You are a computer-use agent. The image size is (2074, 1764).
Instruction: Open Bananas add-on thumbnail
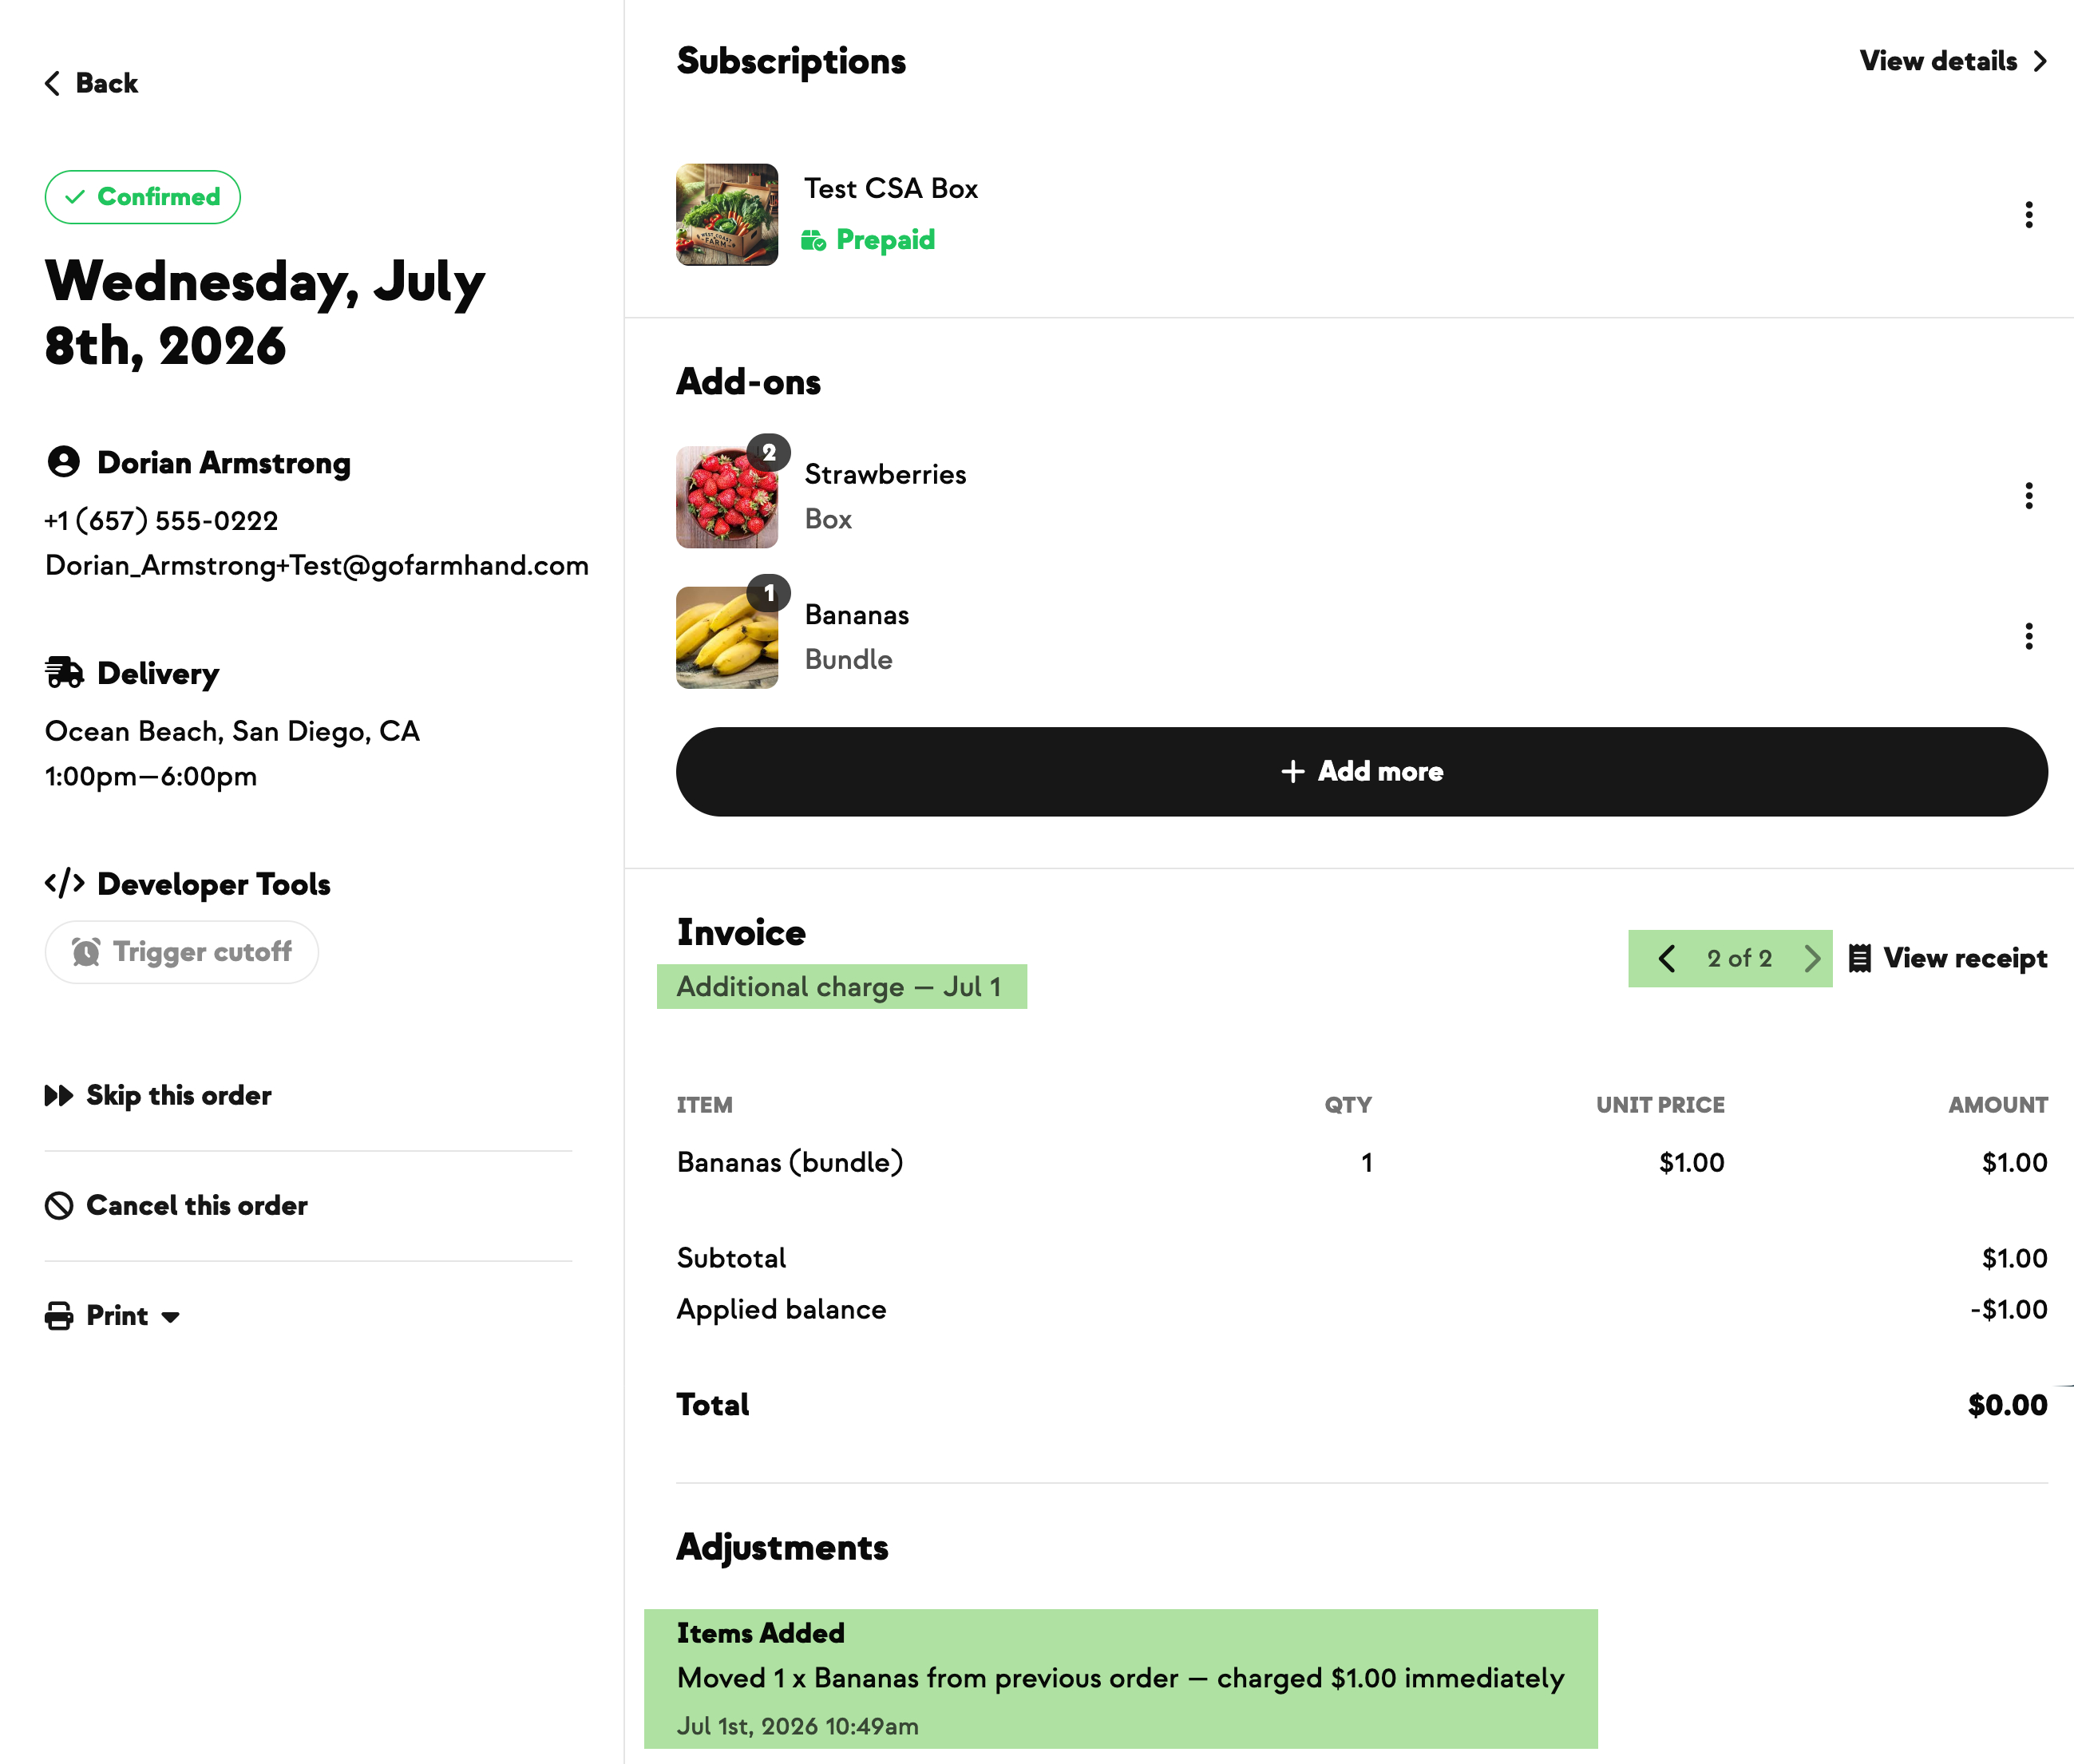tap(727, 637)
